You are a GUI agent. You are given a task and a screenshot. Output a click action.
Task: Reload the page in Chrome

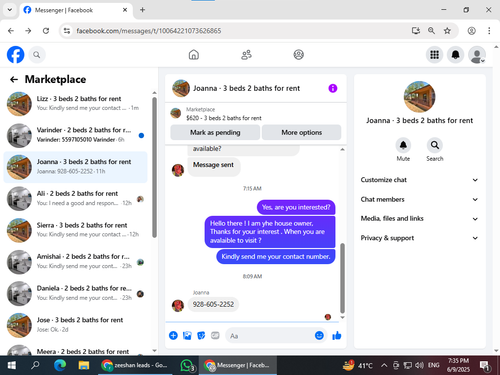coord(46,31)
